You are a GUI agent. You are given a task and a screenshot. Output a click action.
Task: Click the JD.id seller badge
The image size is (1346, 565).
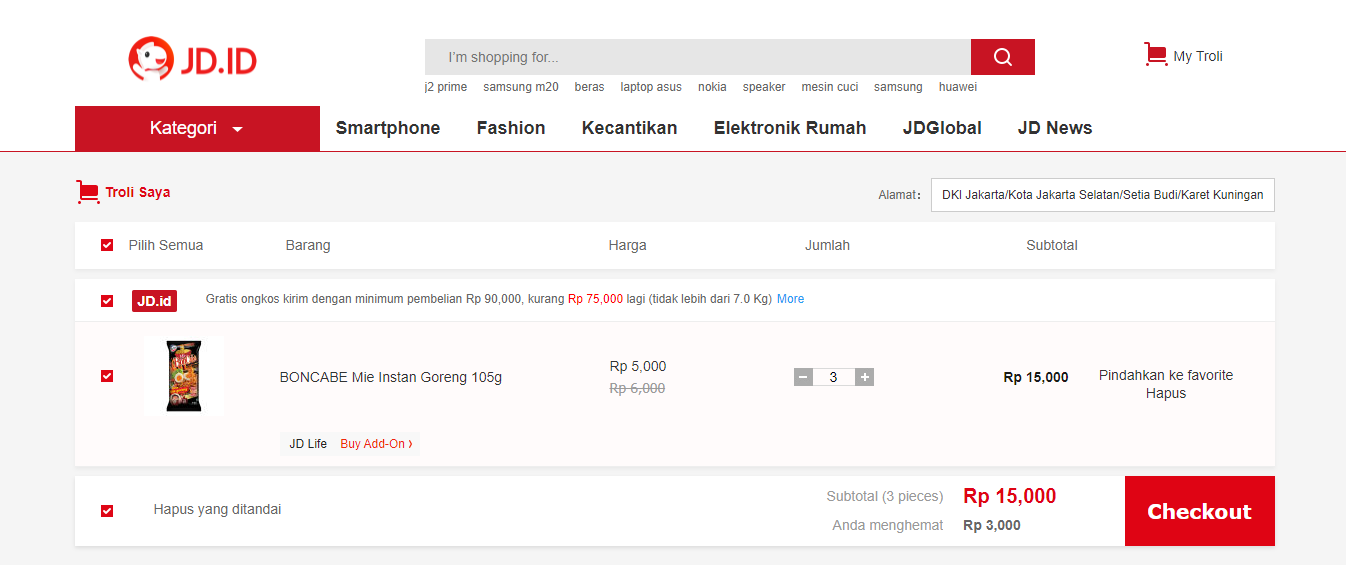coord(154,300)
